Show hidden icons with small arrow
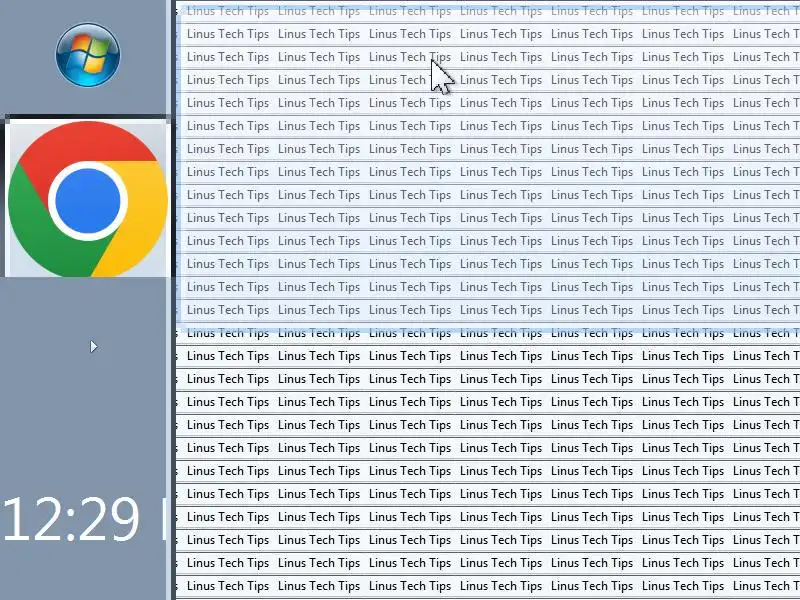The height and width of the screenshot is (600, 800). pos(93,347)
